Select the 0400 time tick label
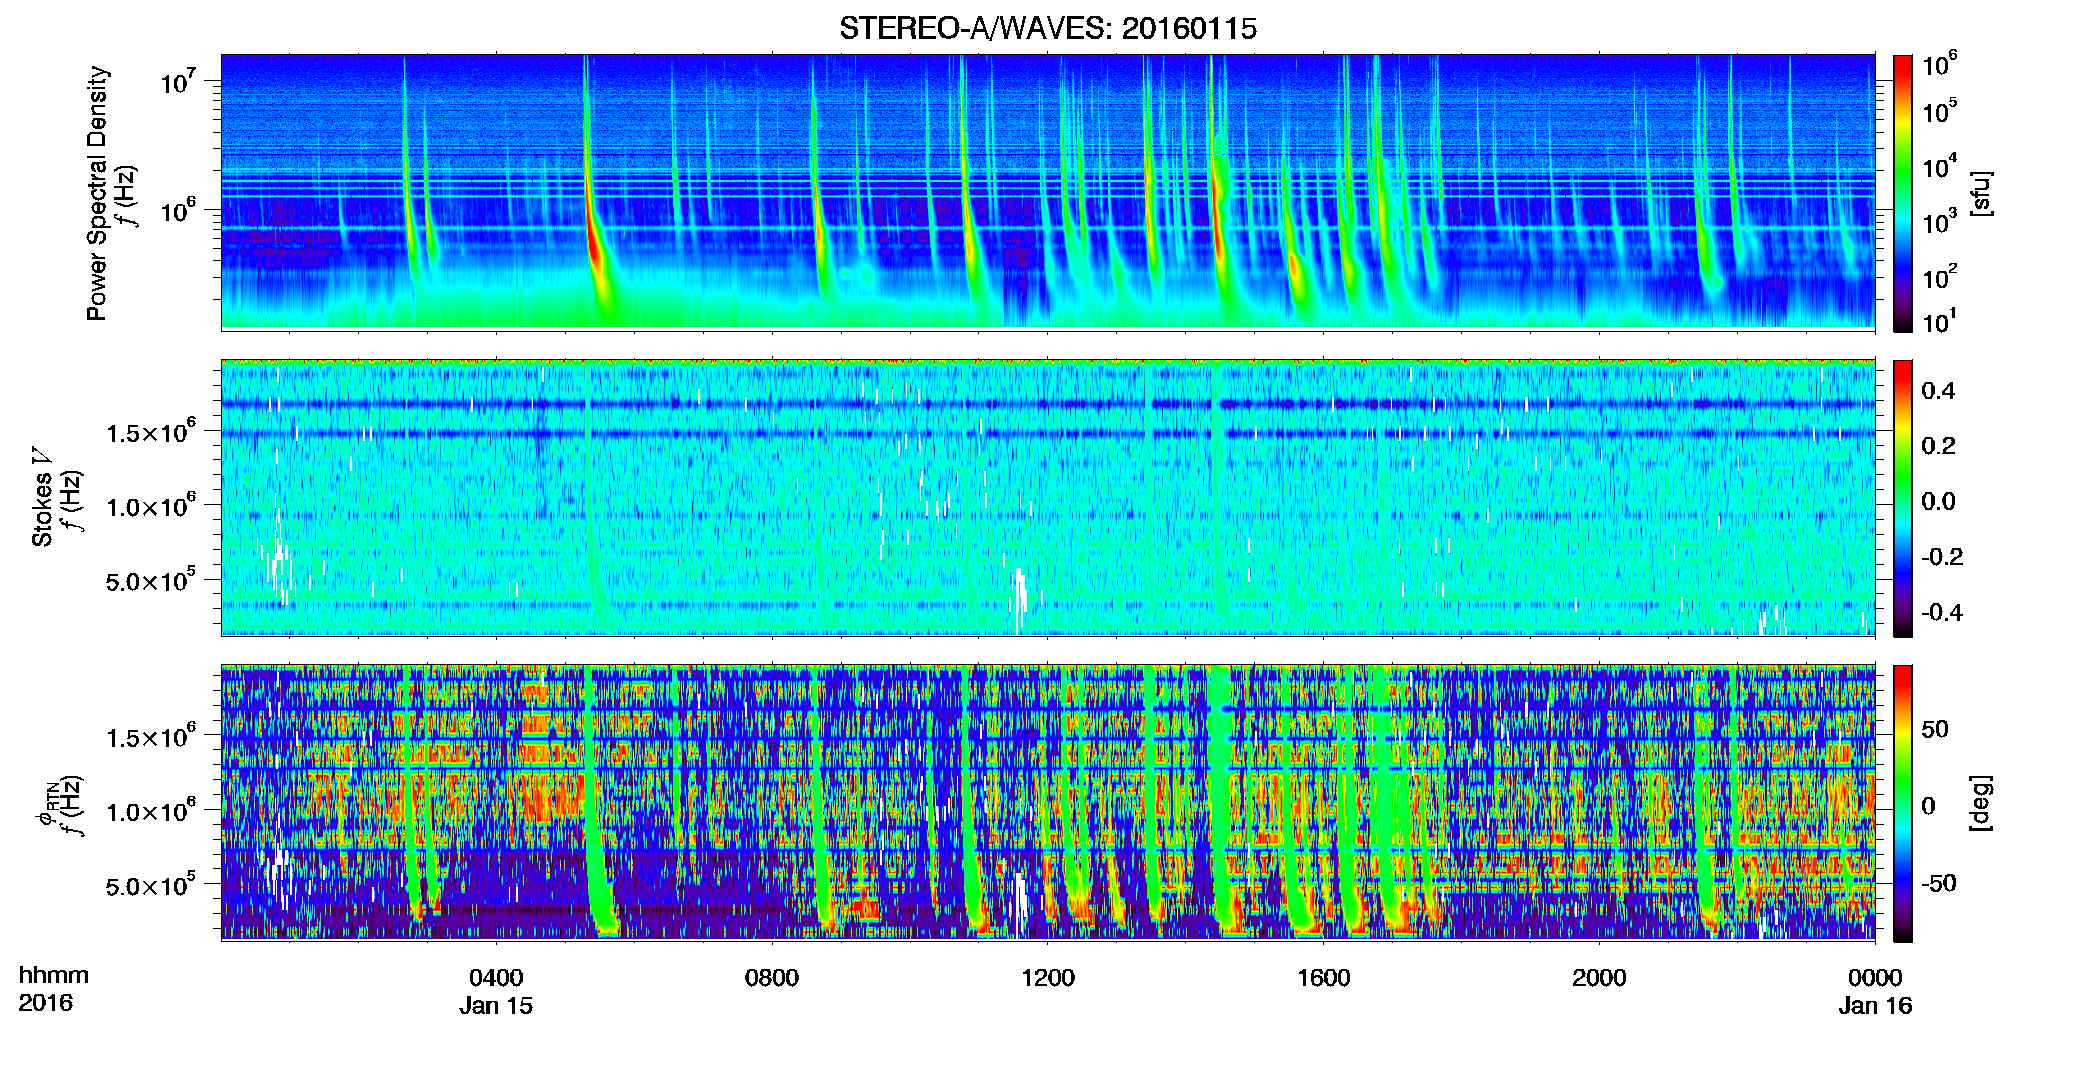Screen dimensions: 2096x1080 (x=496, y=978)
